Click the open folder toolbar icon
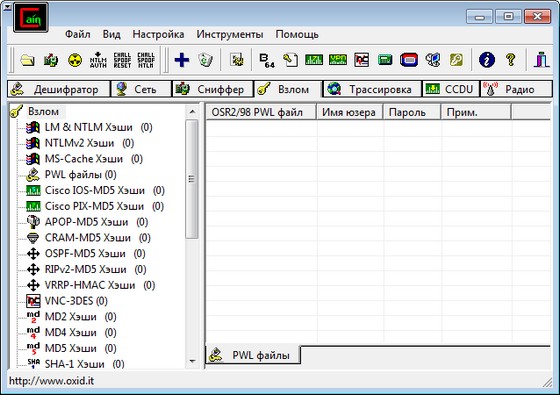560x395 pixels. (x=28, y=60)
